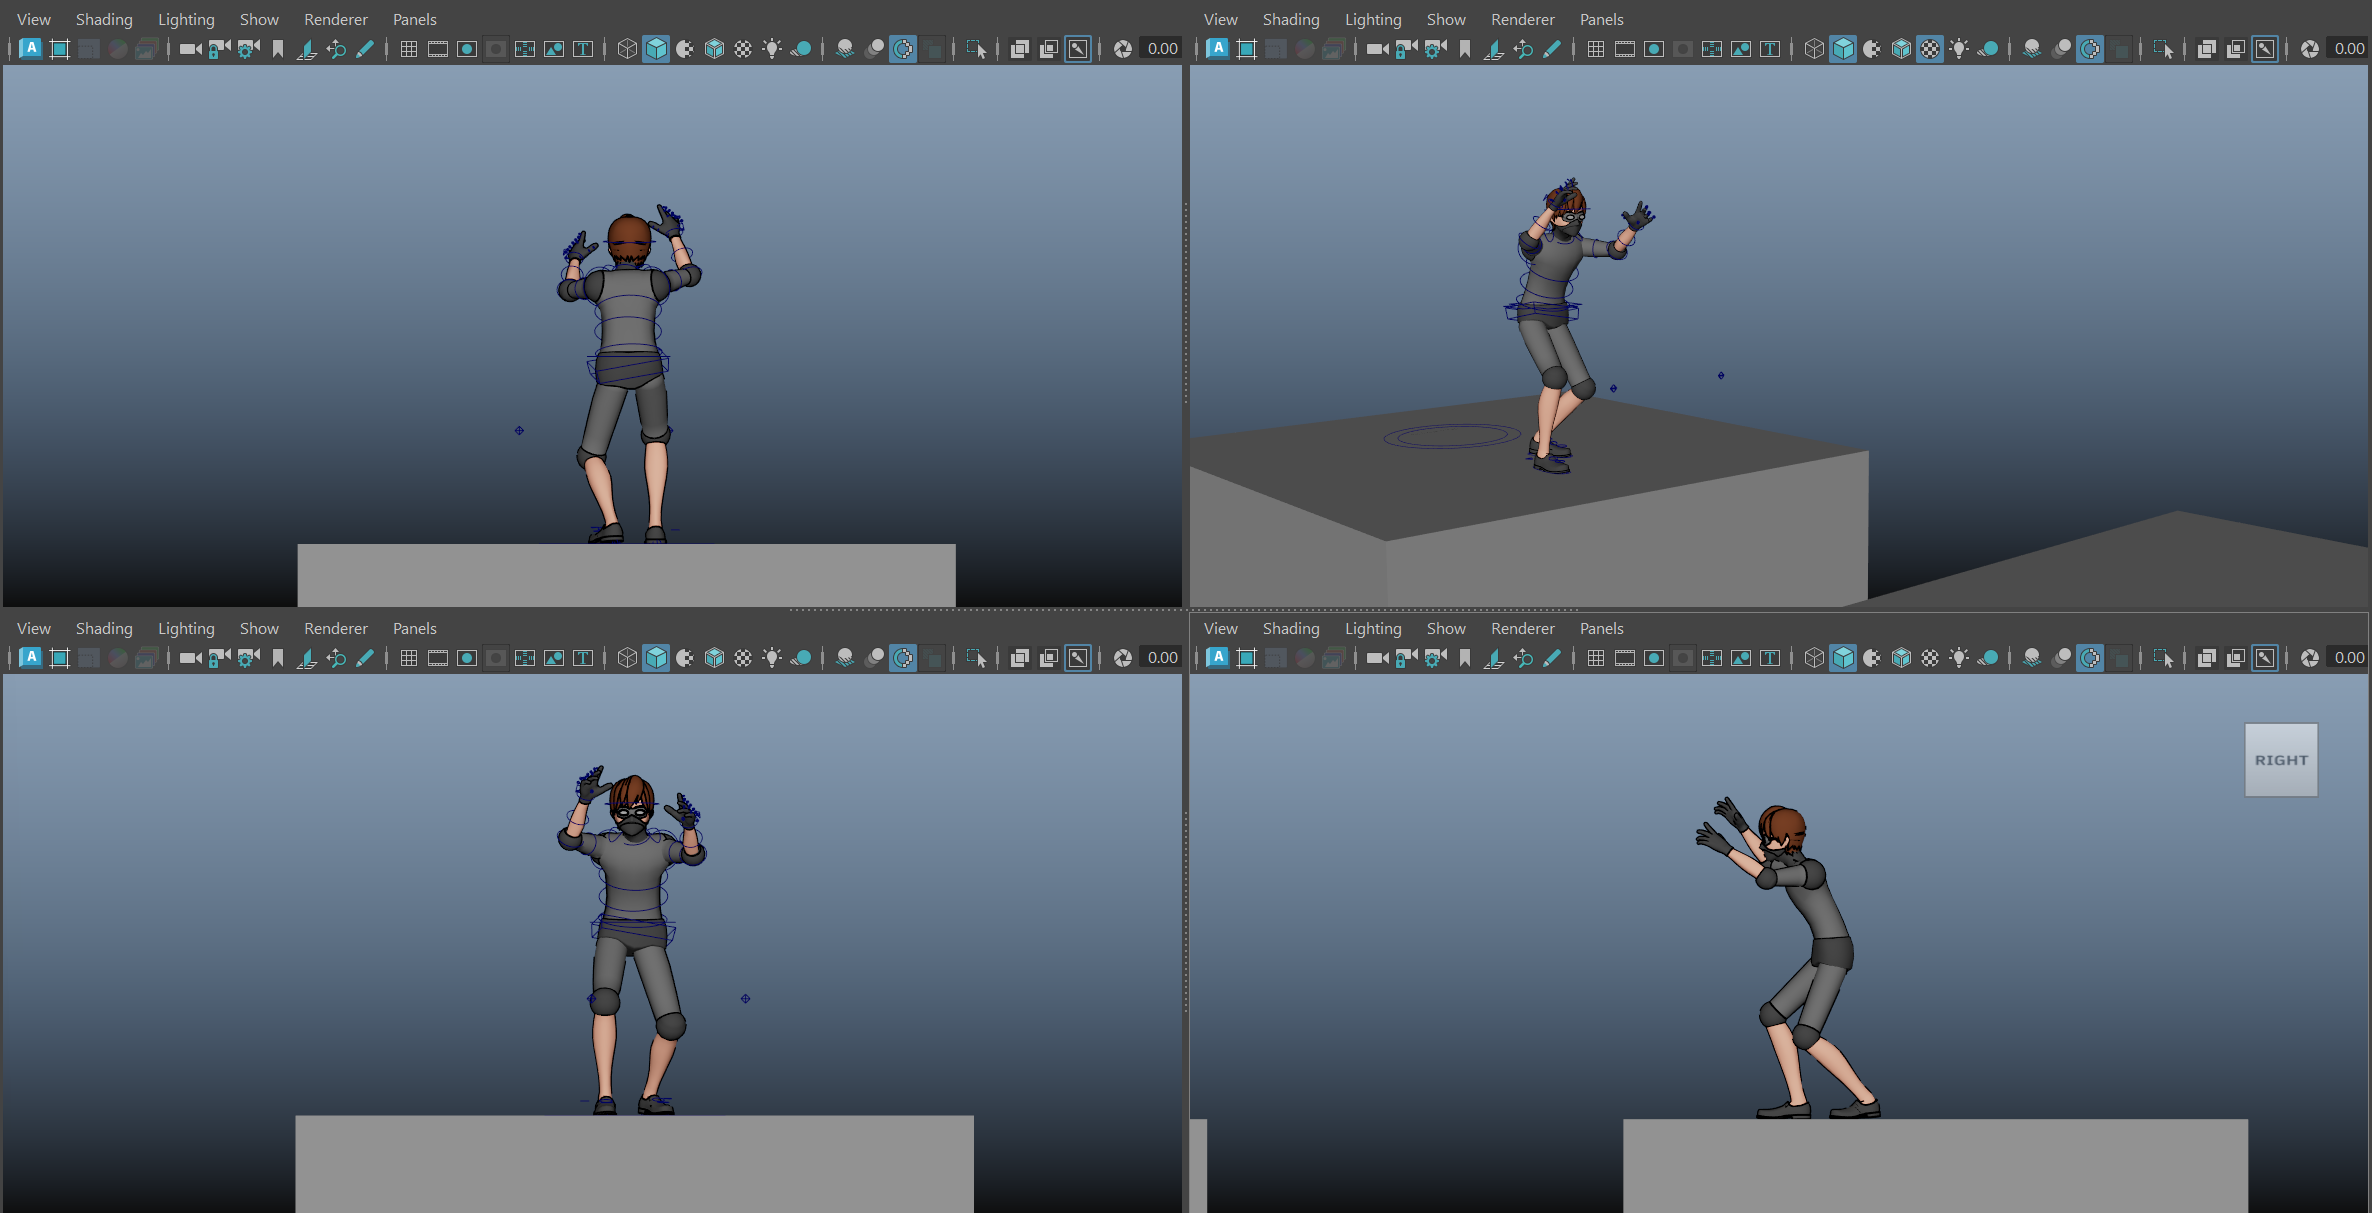
Task: Open Panels menu in bottom-right panel
Action: pyautogui.click(x=1601, y=628)
